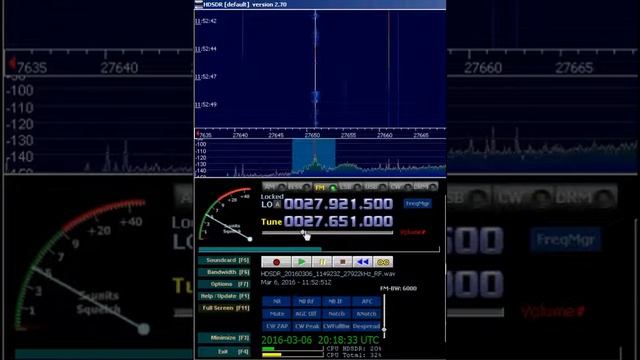
Task: Click Exit [F4] button
Action: 224,351
